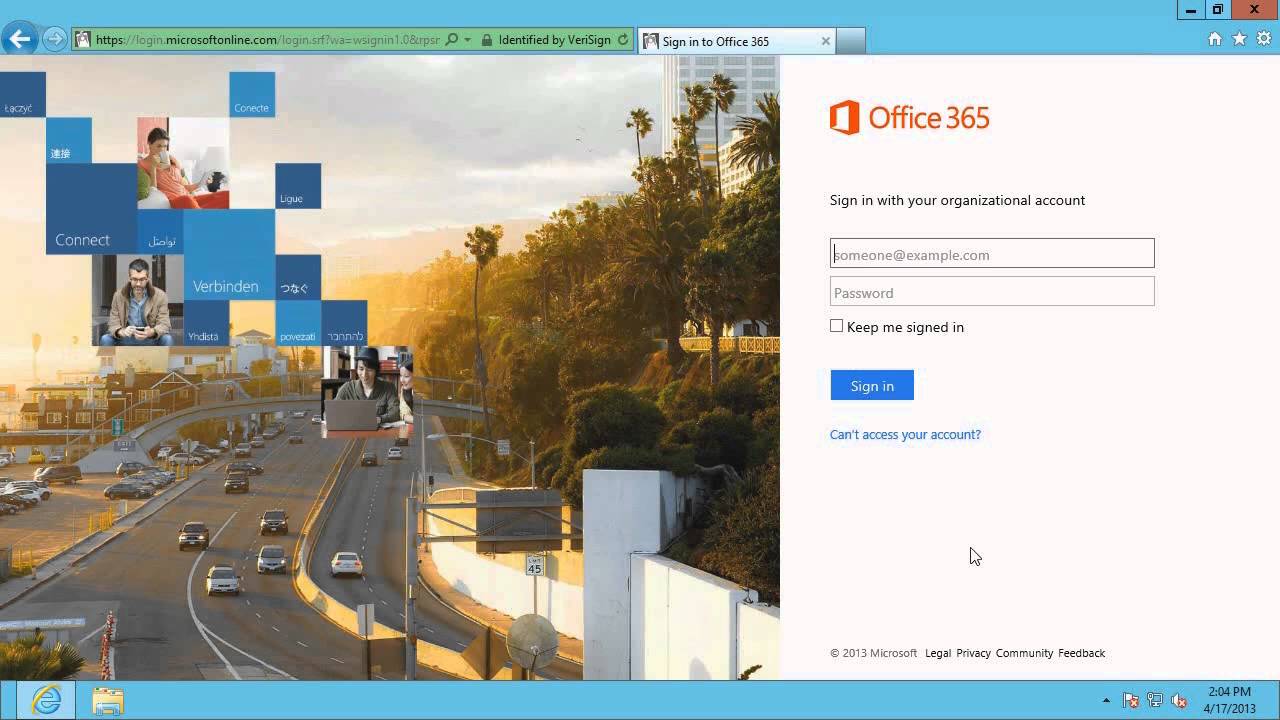
Task: Click the woman with cup photo tile
Action: pyautogui.click(x=183, y=163)
